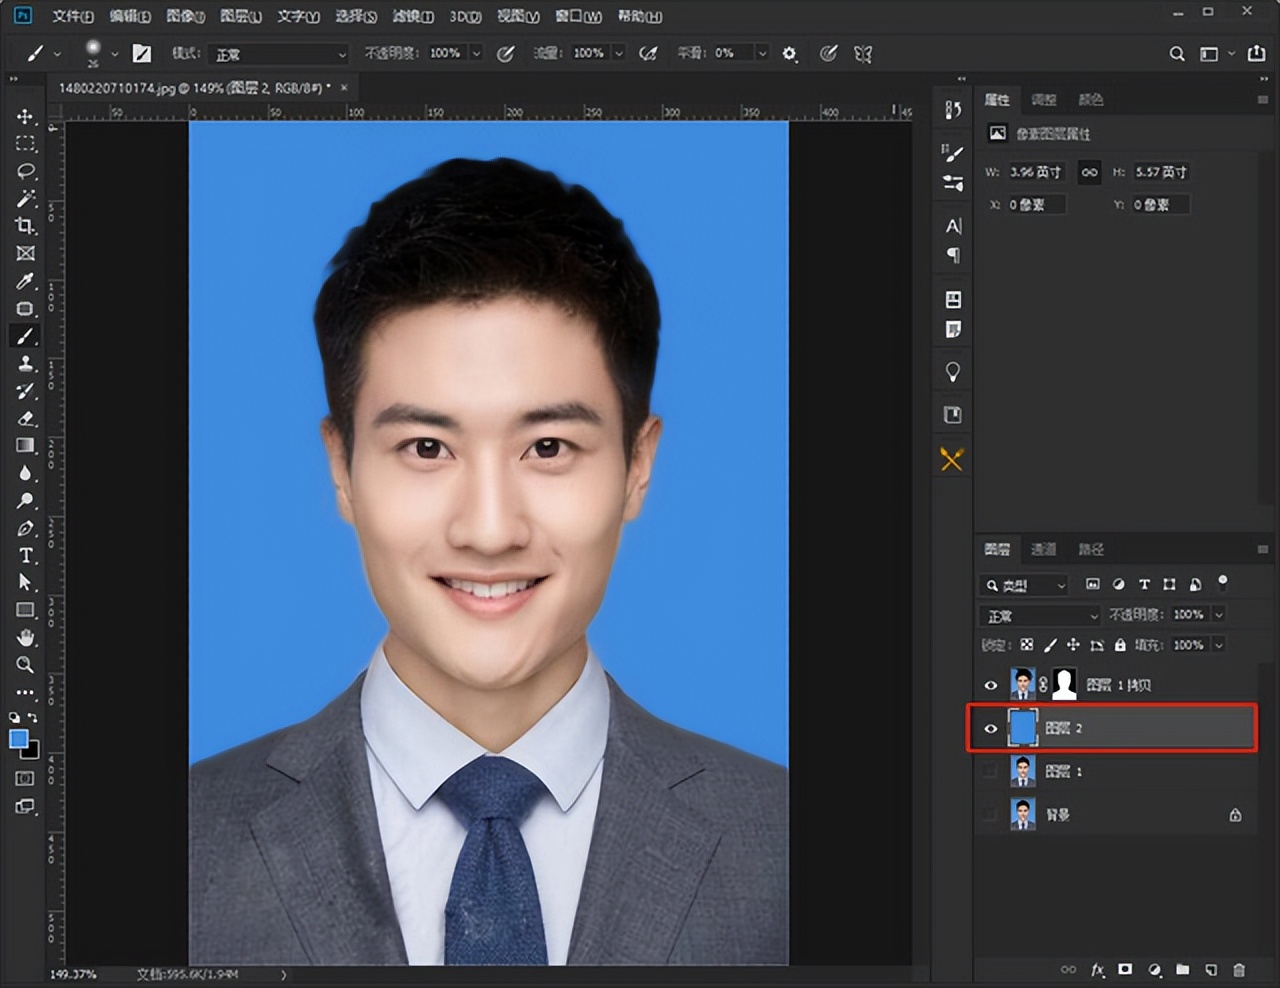Hide the 图层 1 拷贝 layer
Image resolution: width=1280 pixels, height=988 pixels.
(x=990, y=685)
